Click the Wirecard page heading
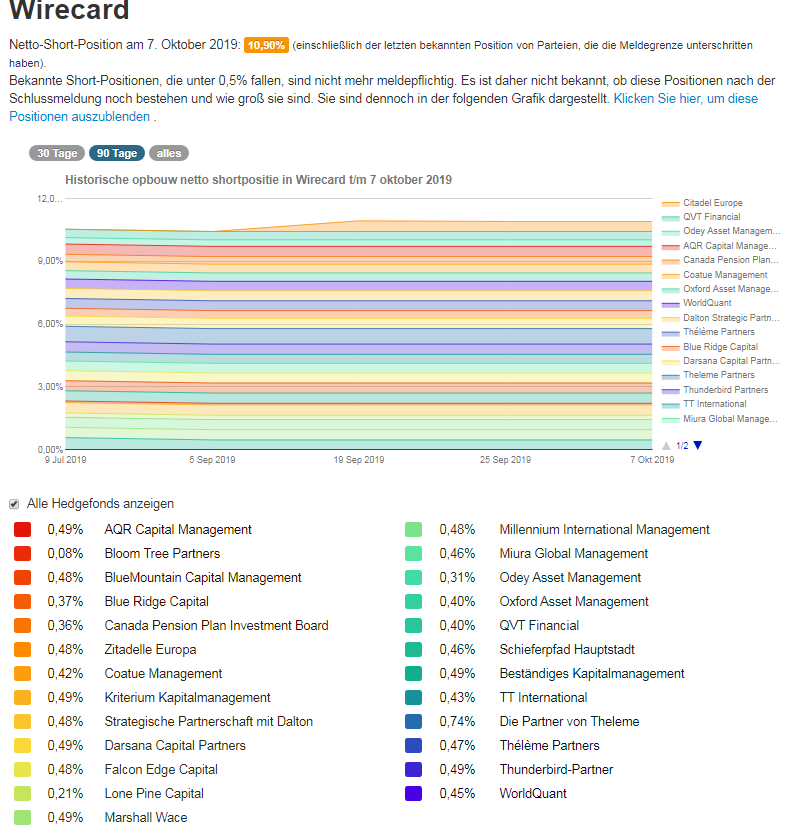The height and width of the screenshot is (830, 788). pos(69,10)
